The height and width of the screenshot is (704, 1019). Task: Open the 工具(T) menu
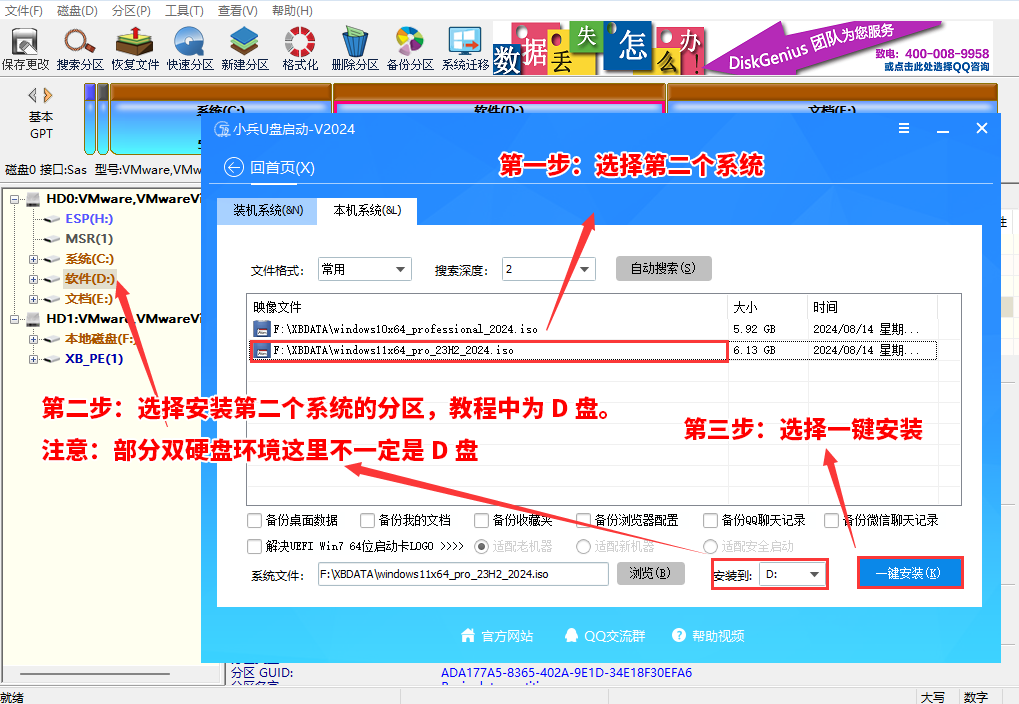point(185,10)
